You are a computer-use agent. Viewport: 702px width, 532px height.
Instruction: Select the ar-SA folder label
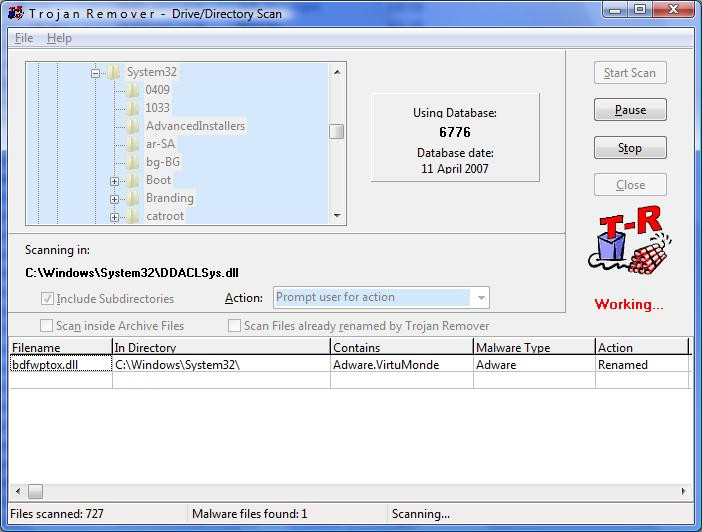(x=160, y=144)
